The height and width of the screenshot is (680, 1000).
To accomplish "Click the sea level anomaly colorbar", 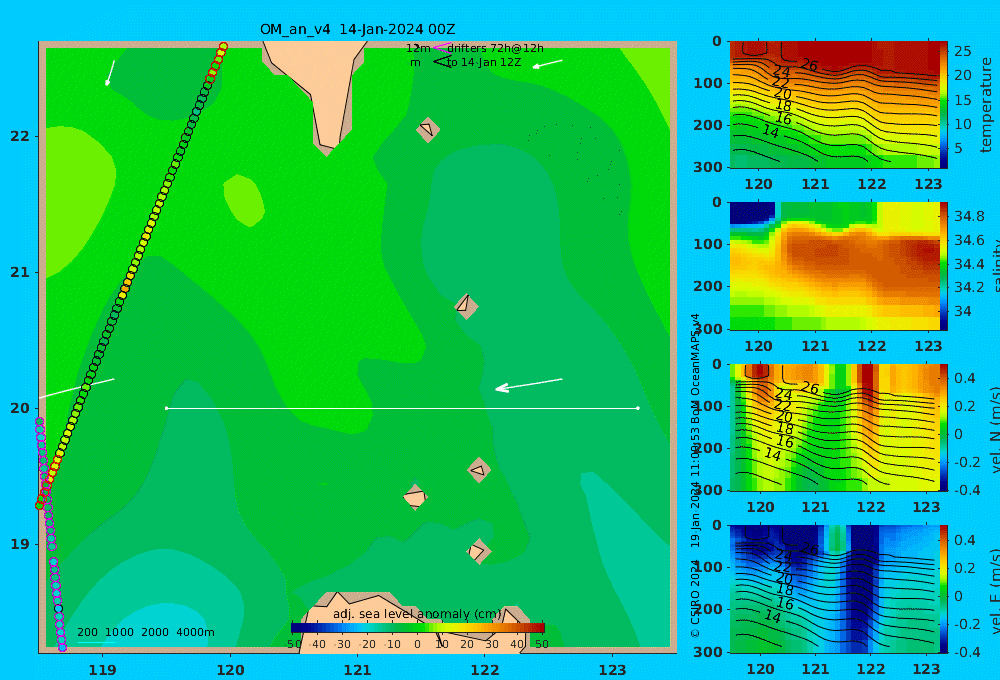I will coord(418,628).
